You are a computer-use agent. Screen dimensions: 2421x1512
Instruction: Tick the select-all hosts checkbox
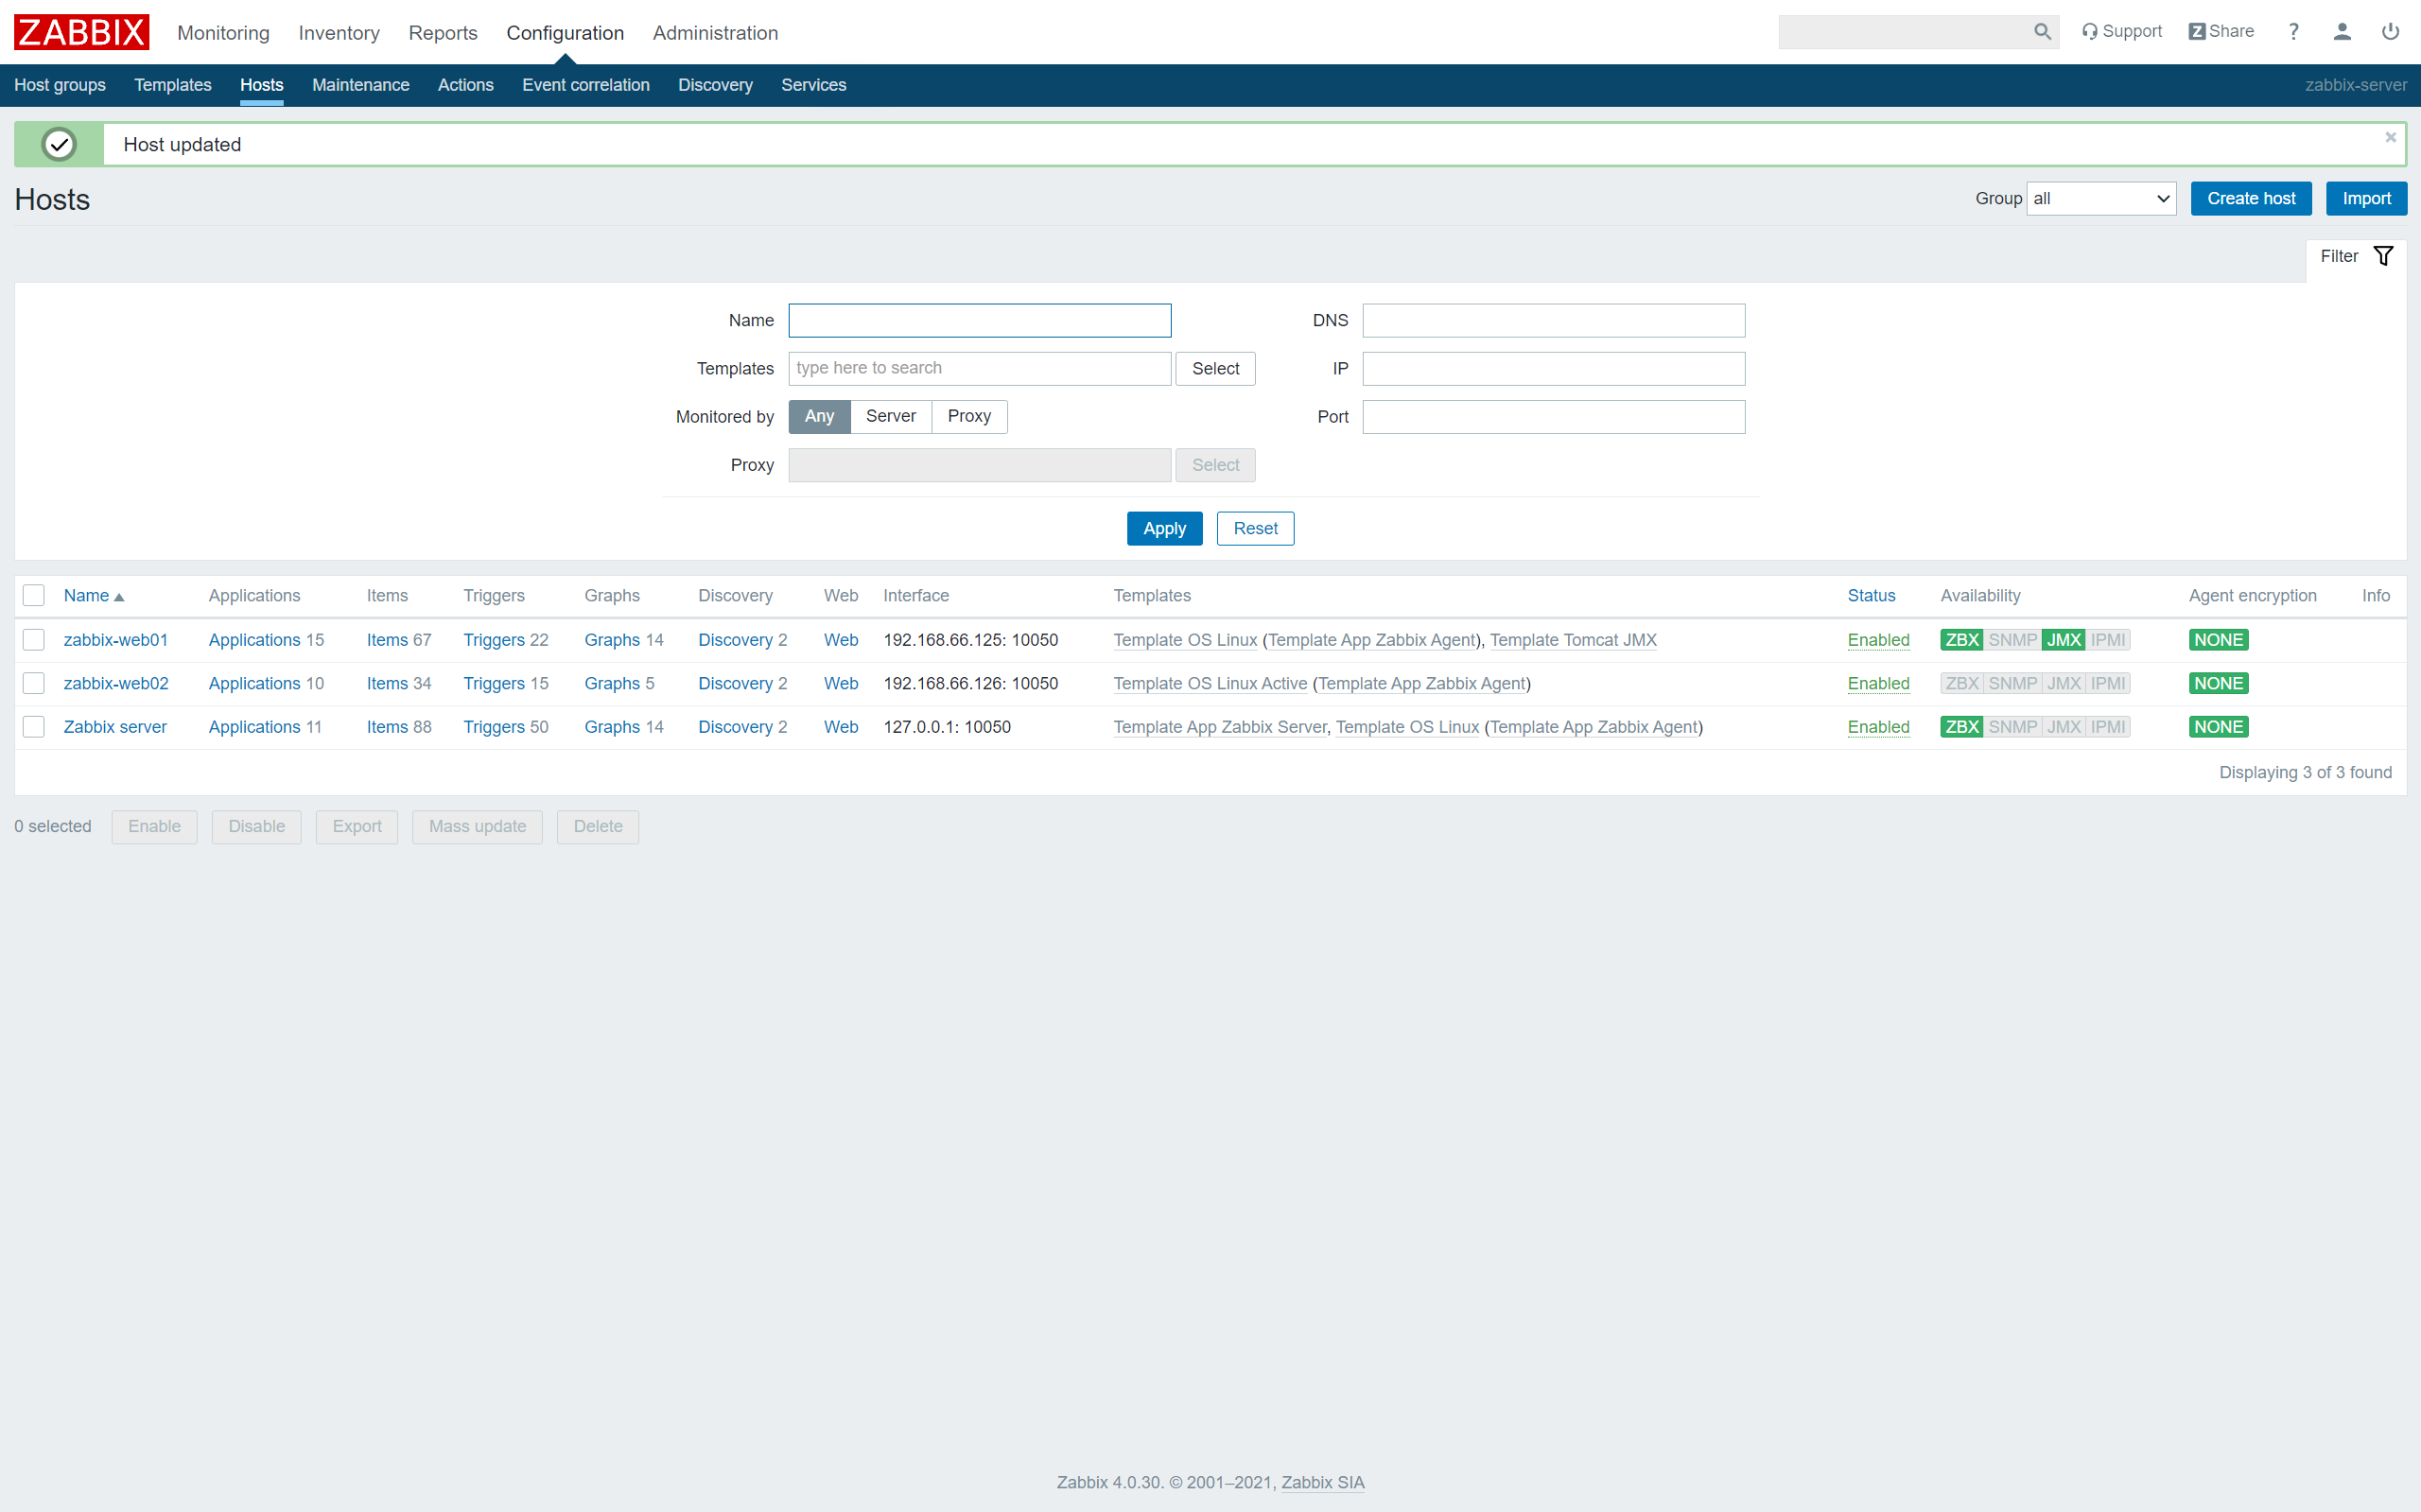(34, 595)
